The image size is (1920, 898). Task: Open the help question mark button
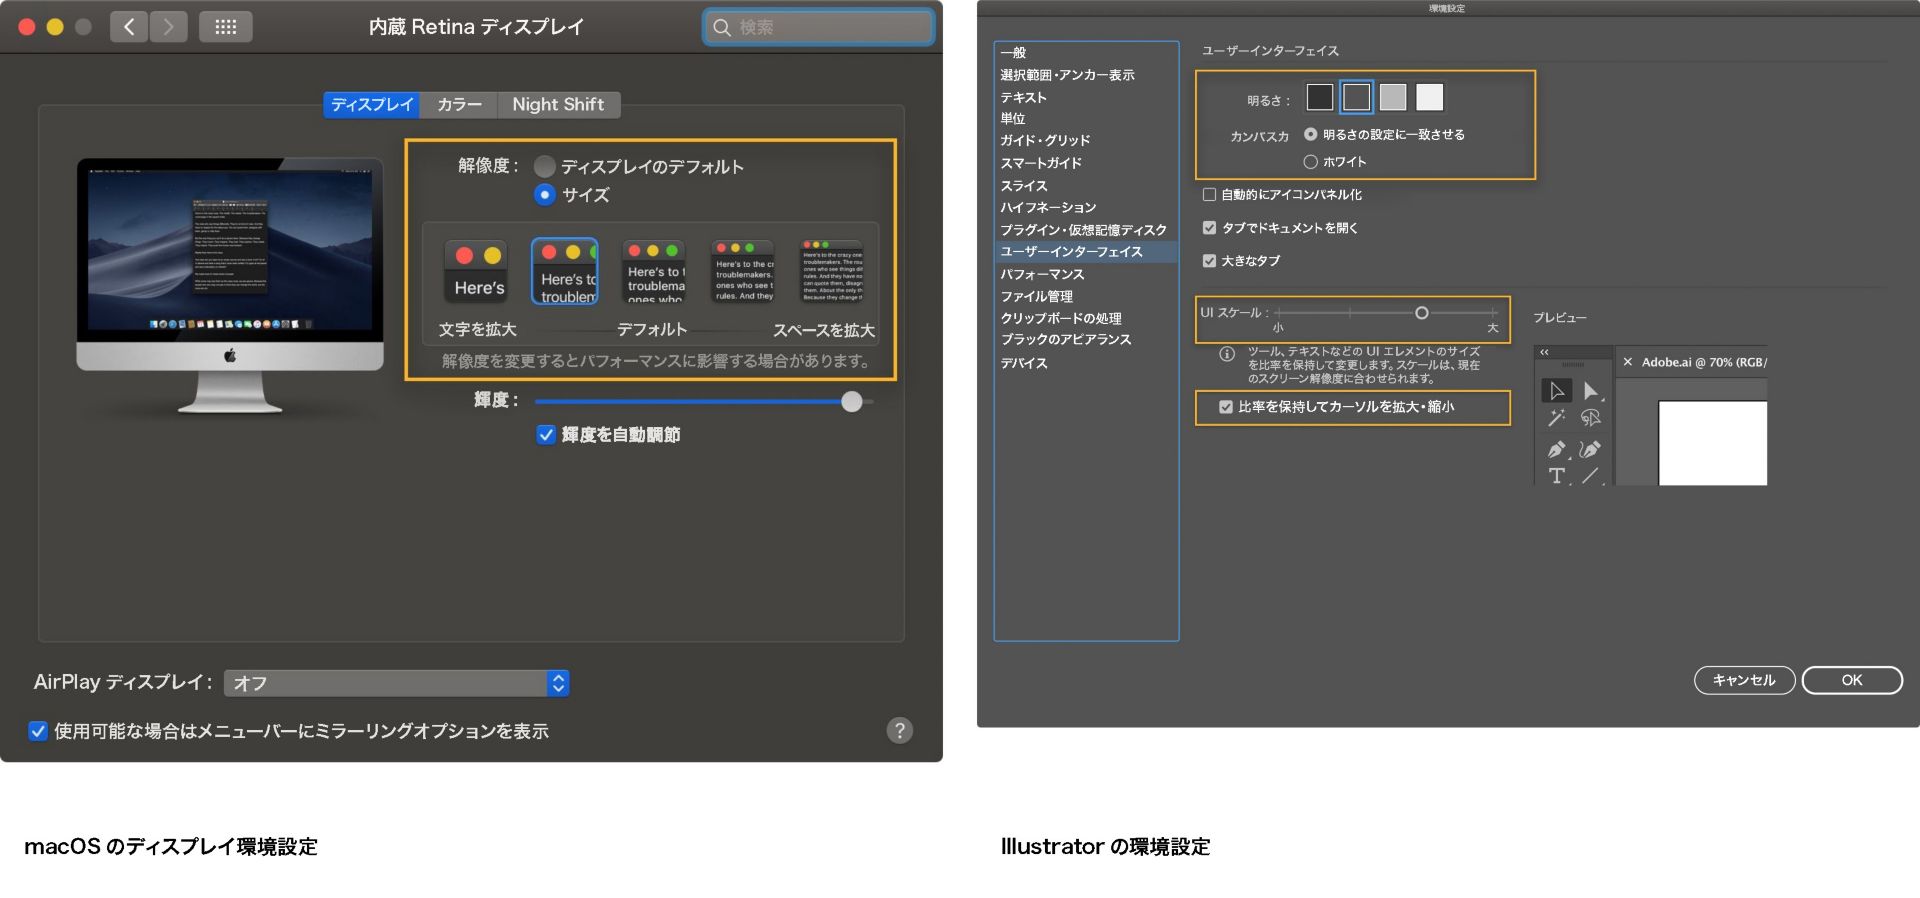coord(900,730)
